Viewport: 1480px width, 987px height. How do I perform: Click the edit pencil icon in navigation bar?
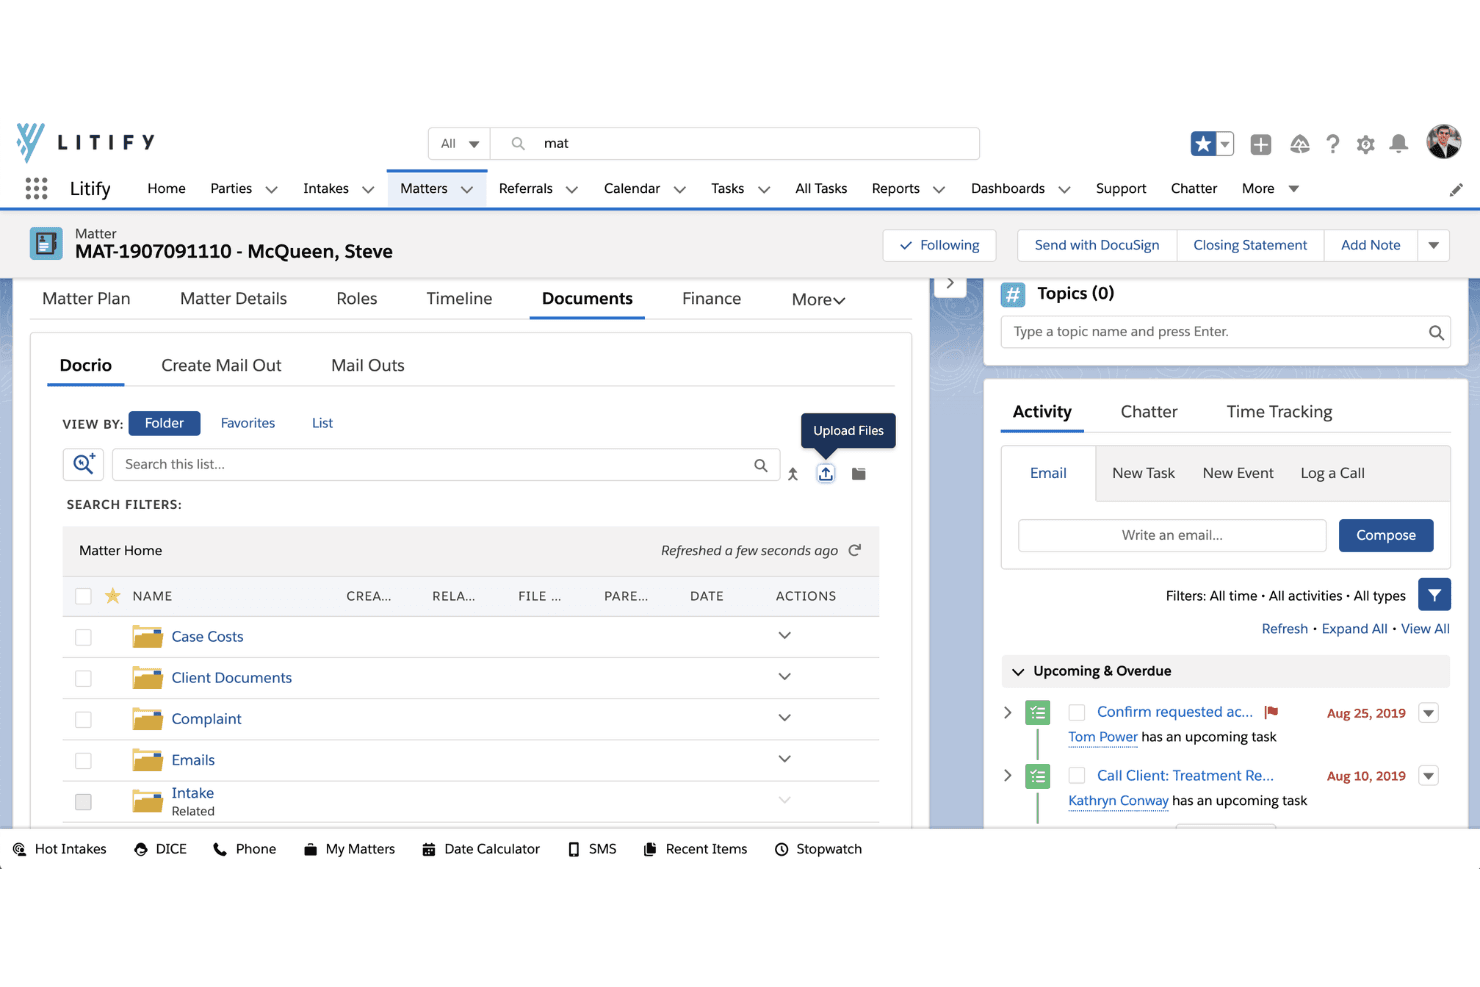(1456, 189)
